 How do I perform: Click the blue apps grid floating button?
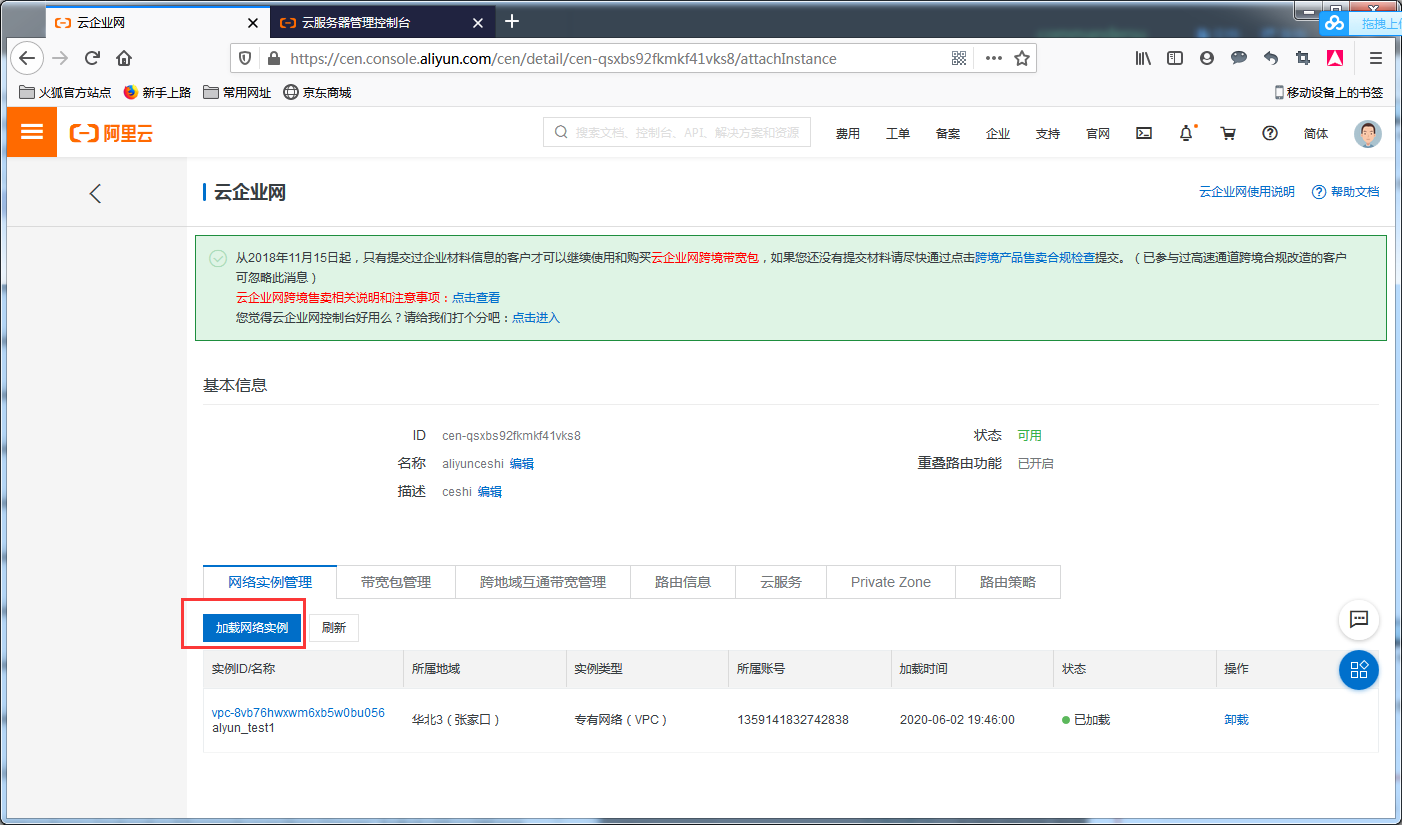[1358, 670]
